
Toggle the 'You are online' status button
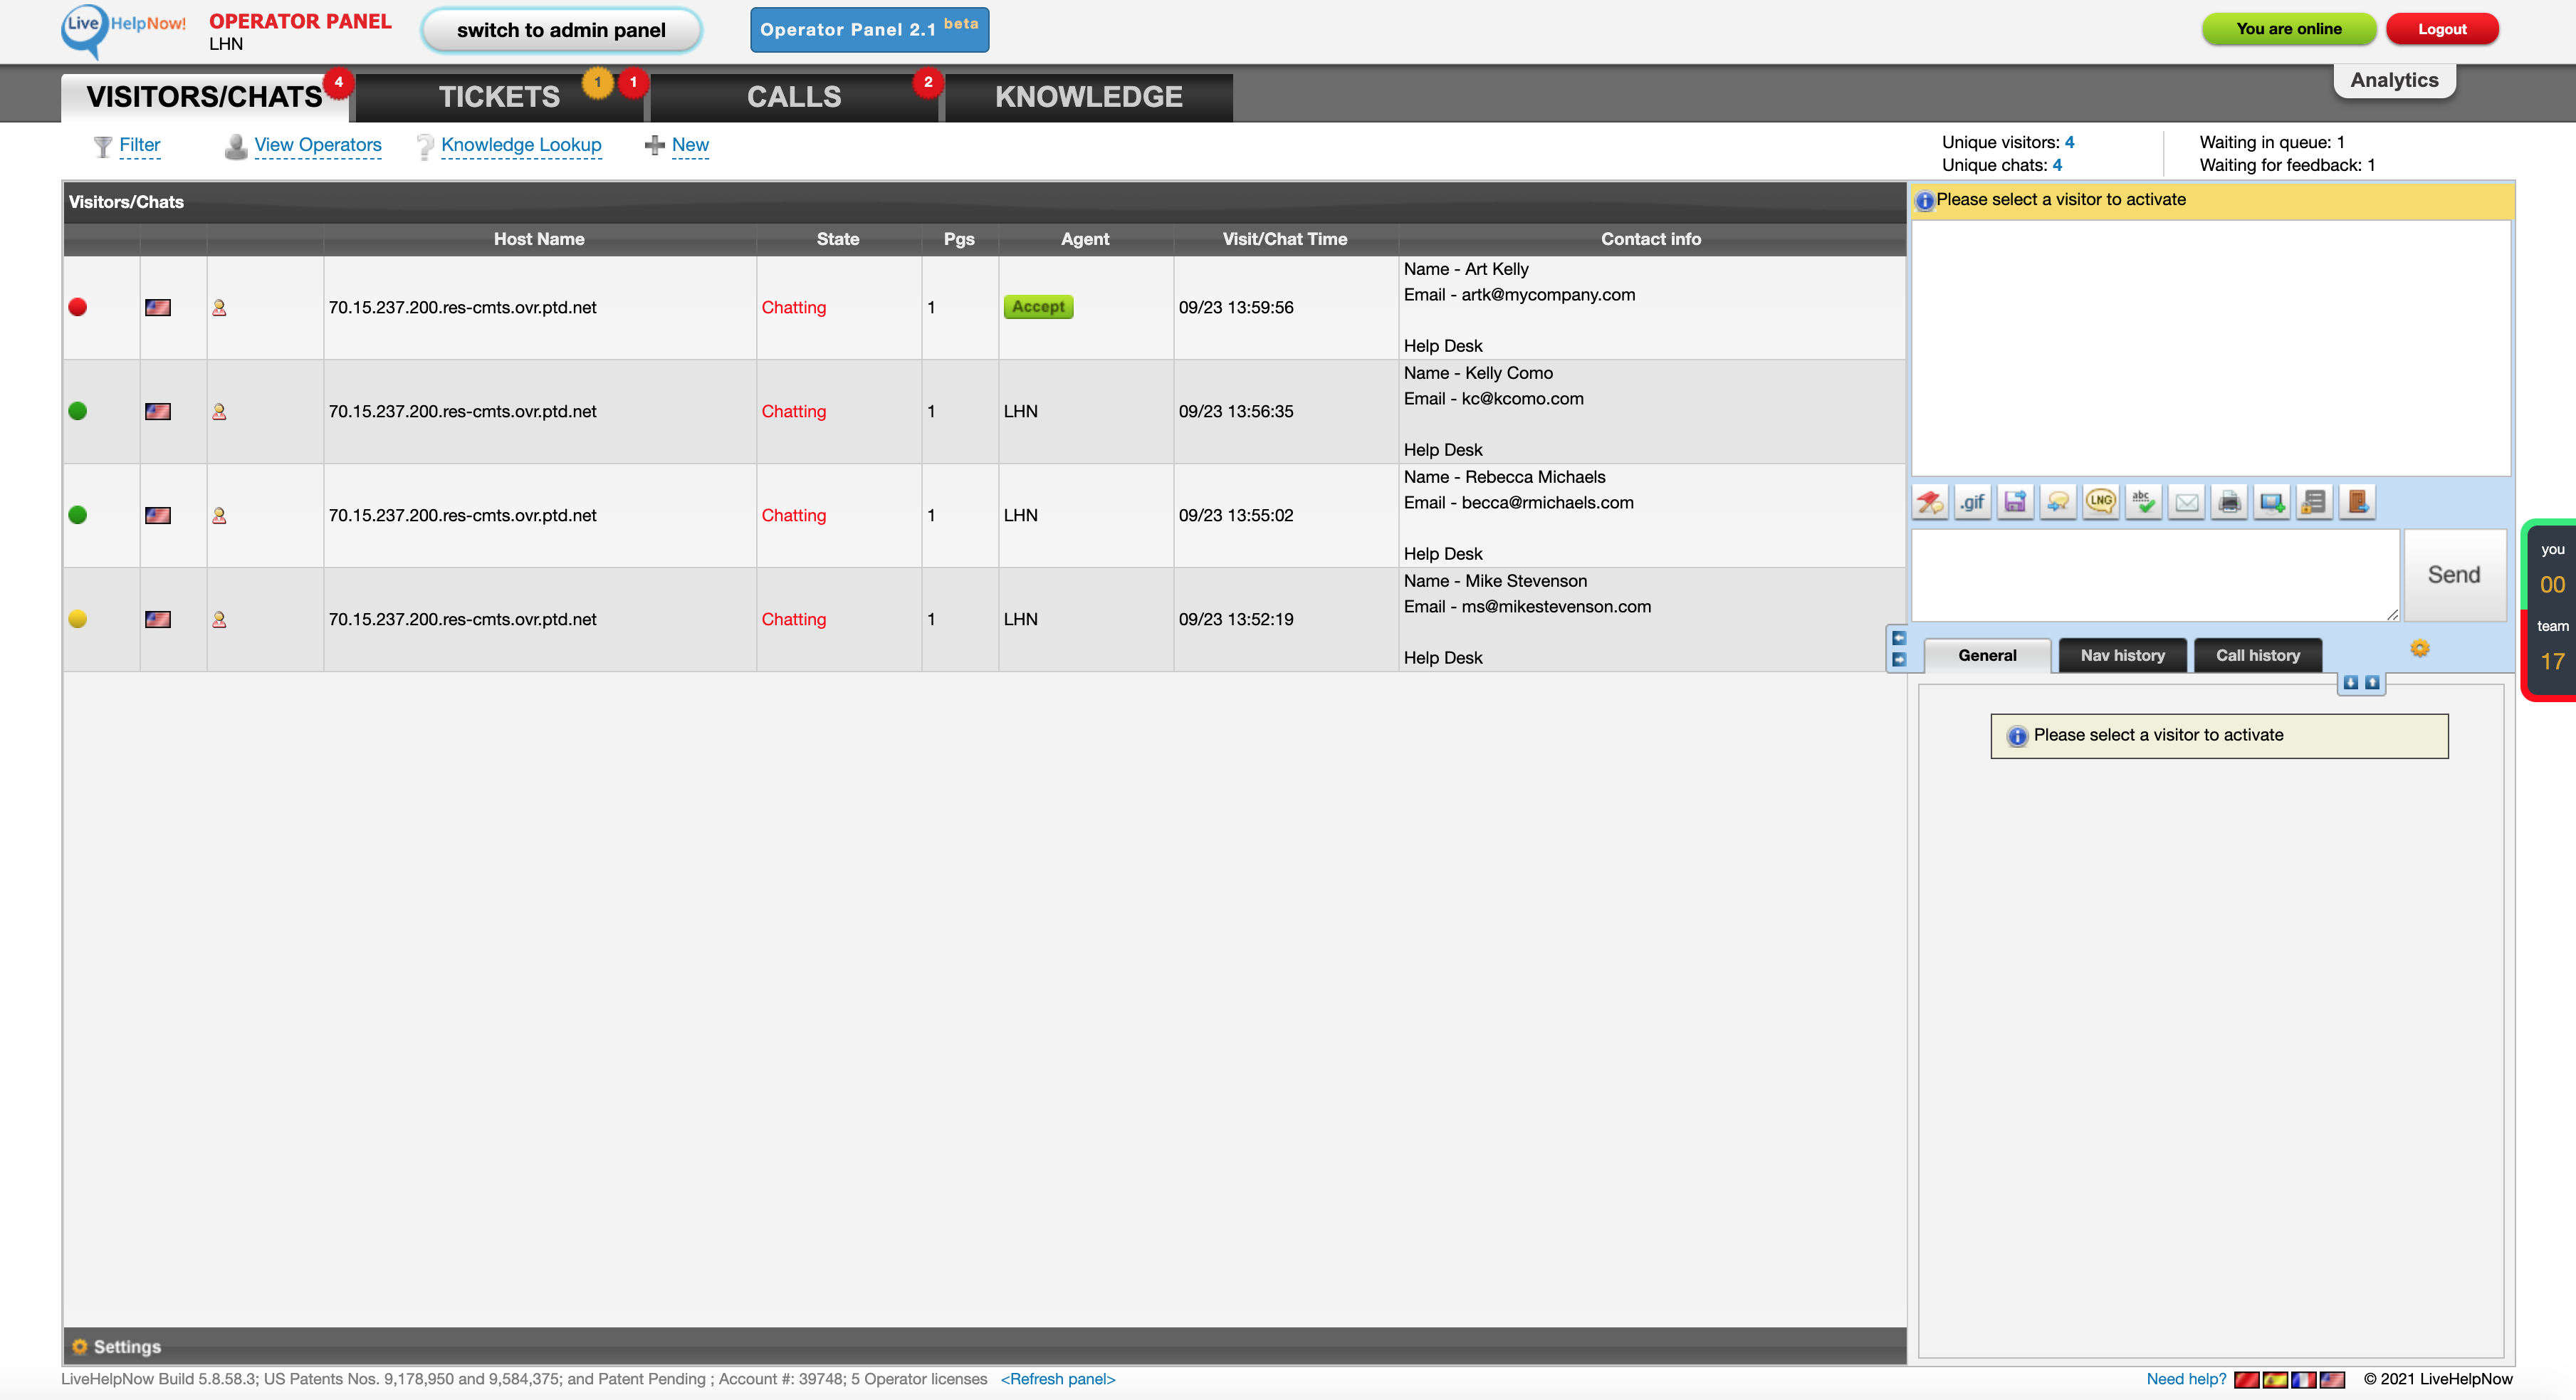point(2288,29)
